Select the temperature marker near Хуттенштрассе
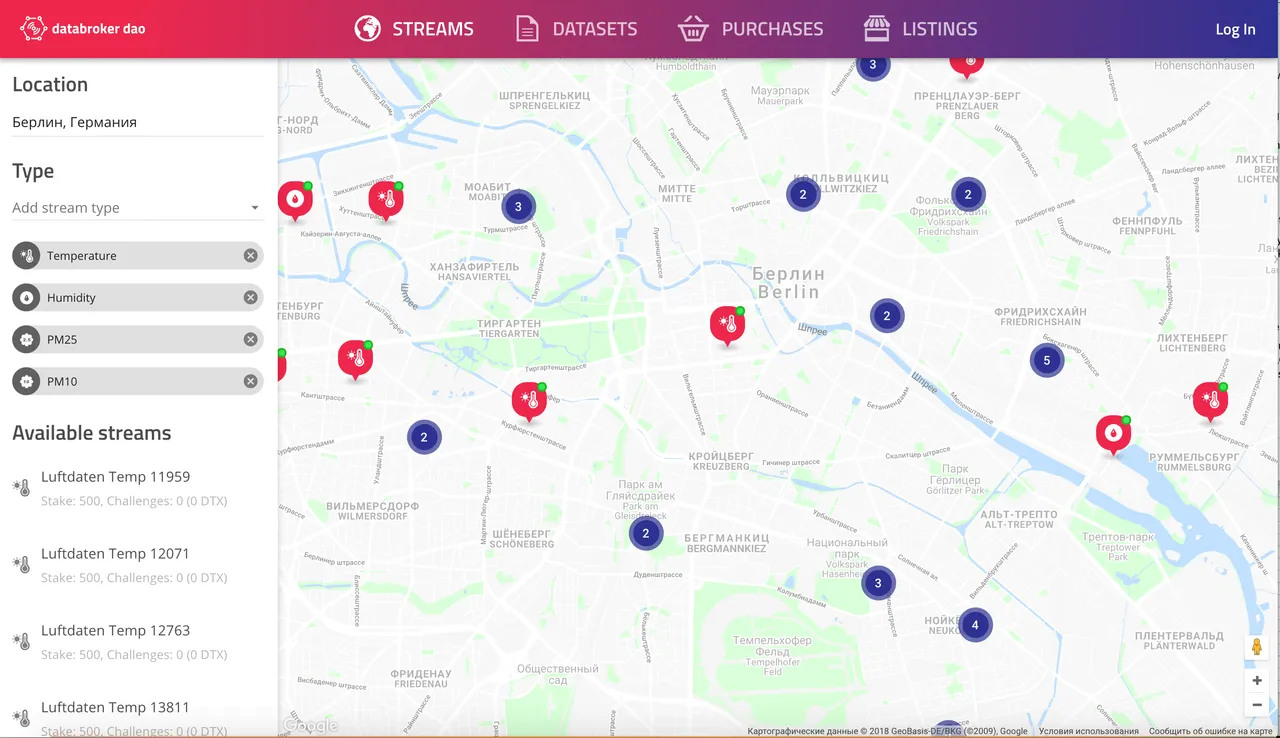This screenshot has height=738, width=1280. pyautogui.click(x=386, y=201)
